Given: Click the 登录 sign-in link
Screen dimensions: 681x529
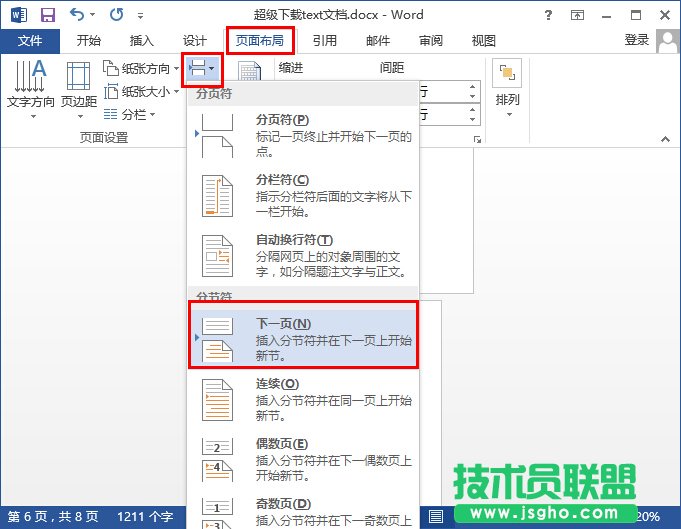Looking at the screenshot, I should [x=637, y=40].
